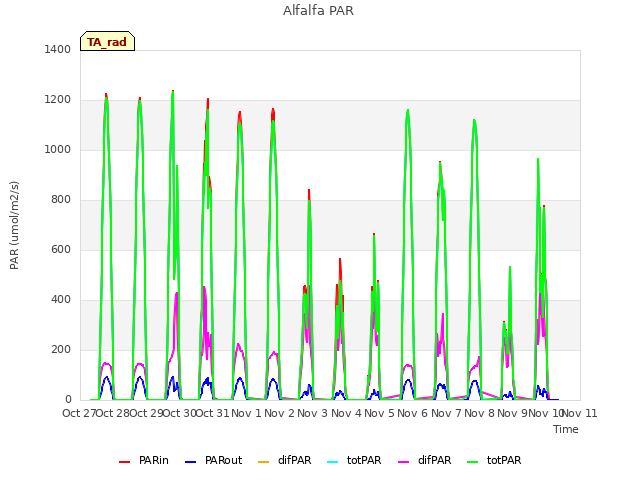Click the 800 y-axis tick label

coord(61,200)
